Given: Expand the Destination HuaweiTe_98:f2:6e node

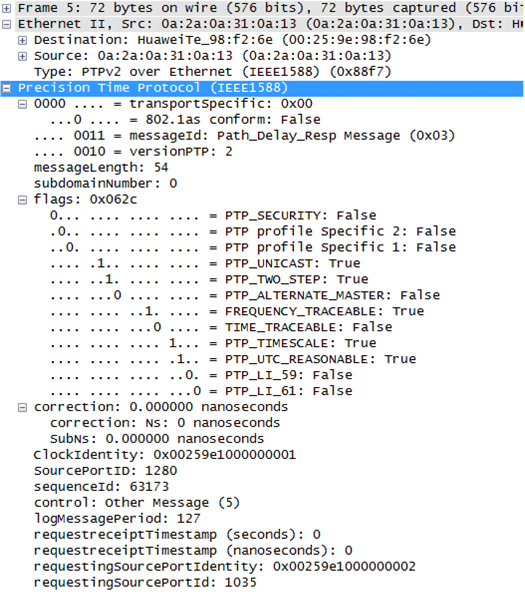Looking at the screenshot, I should coord(22,40).
